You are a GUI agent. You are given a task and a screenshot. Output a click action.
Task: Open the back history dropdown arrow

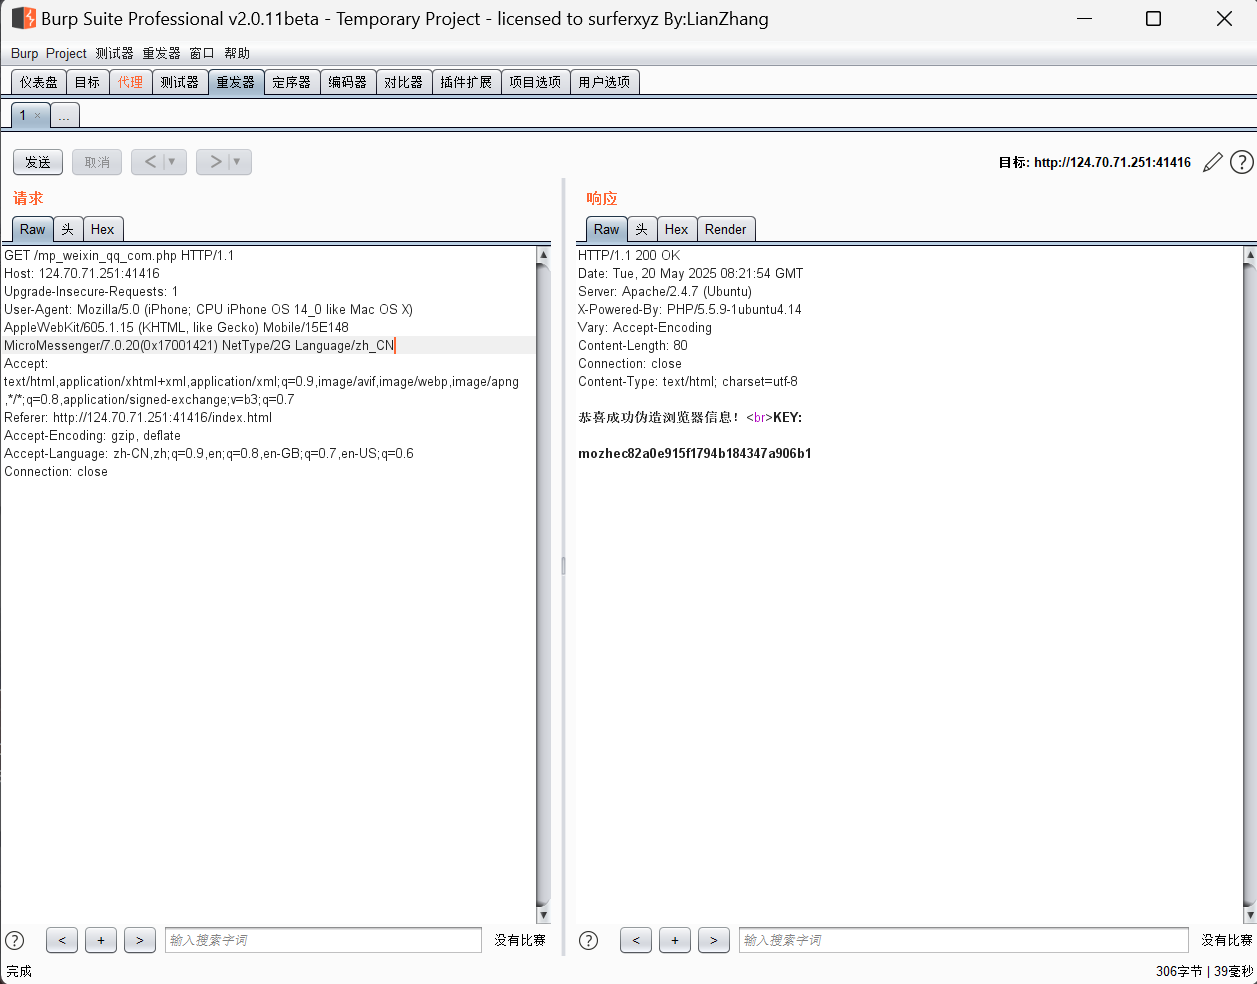pyautogui.click(x=172, y=162)
